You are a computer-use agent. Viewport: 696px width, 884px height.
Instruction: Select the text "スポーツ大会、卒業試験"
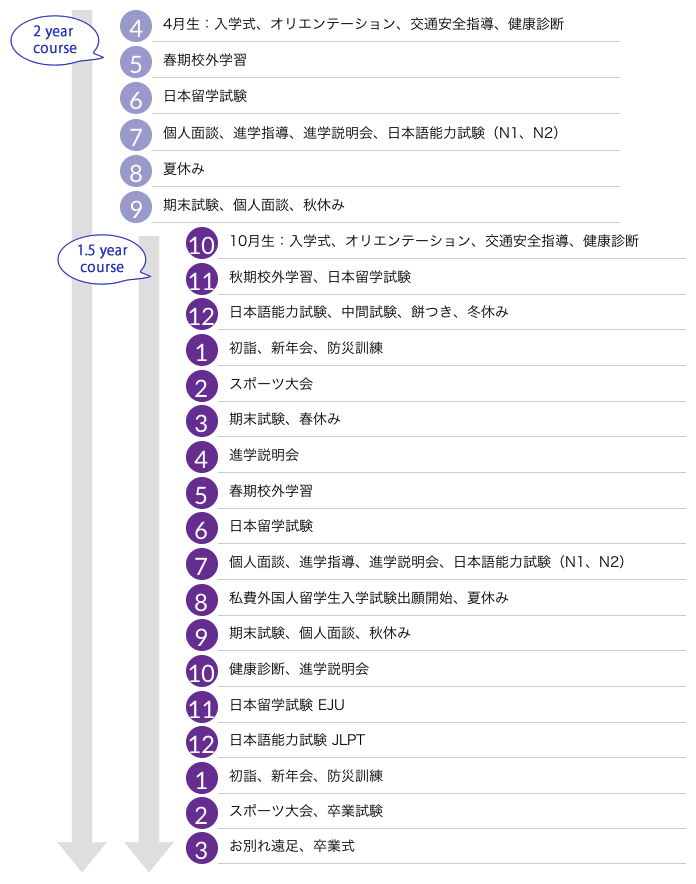306,811
